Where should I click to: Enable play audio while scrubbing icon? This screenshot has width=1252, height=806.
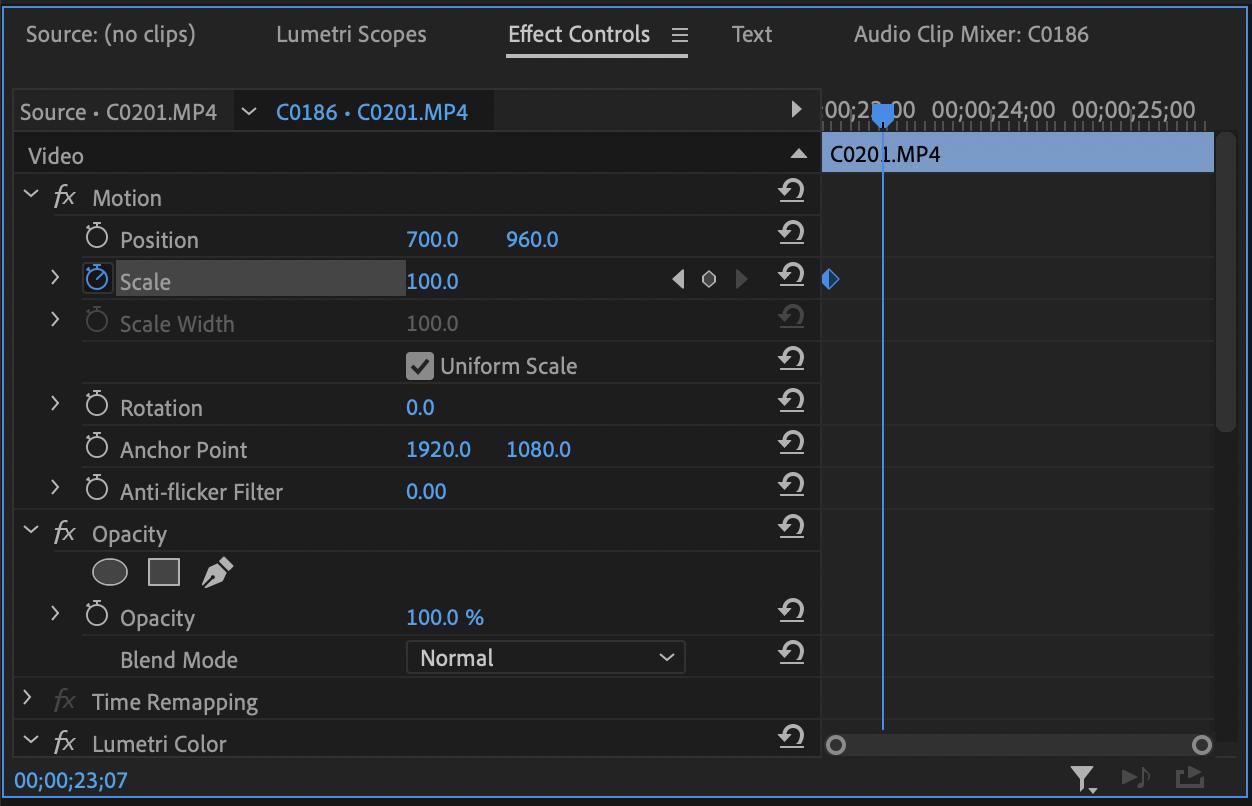tap(1137, 777)
